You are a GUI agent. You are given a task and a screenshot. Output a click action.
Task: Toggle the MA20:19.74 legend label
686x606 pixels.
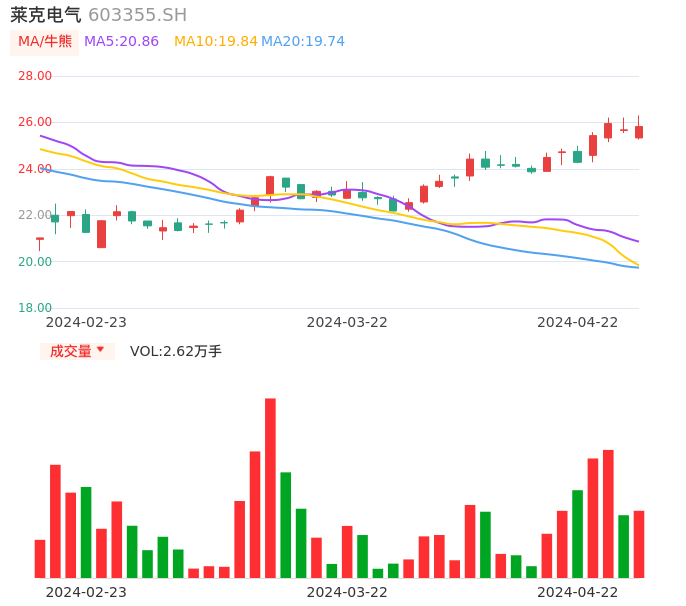point(302,42)
